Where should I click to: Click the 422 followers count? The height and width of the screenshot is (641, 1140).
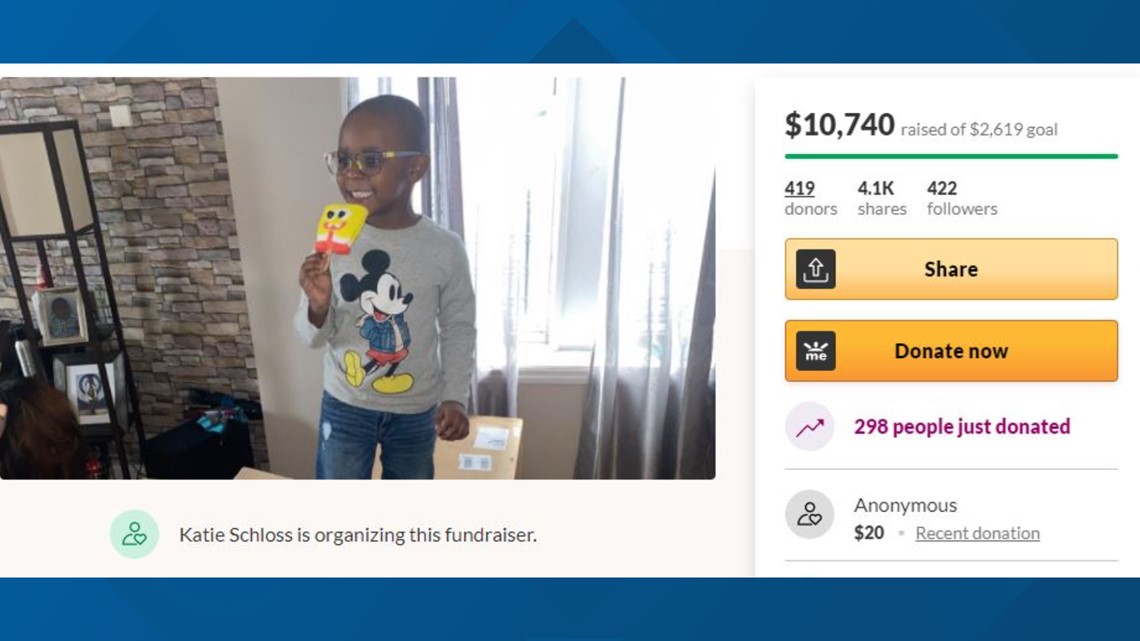point(942,188)
